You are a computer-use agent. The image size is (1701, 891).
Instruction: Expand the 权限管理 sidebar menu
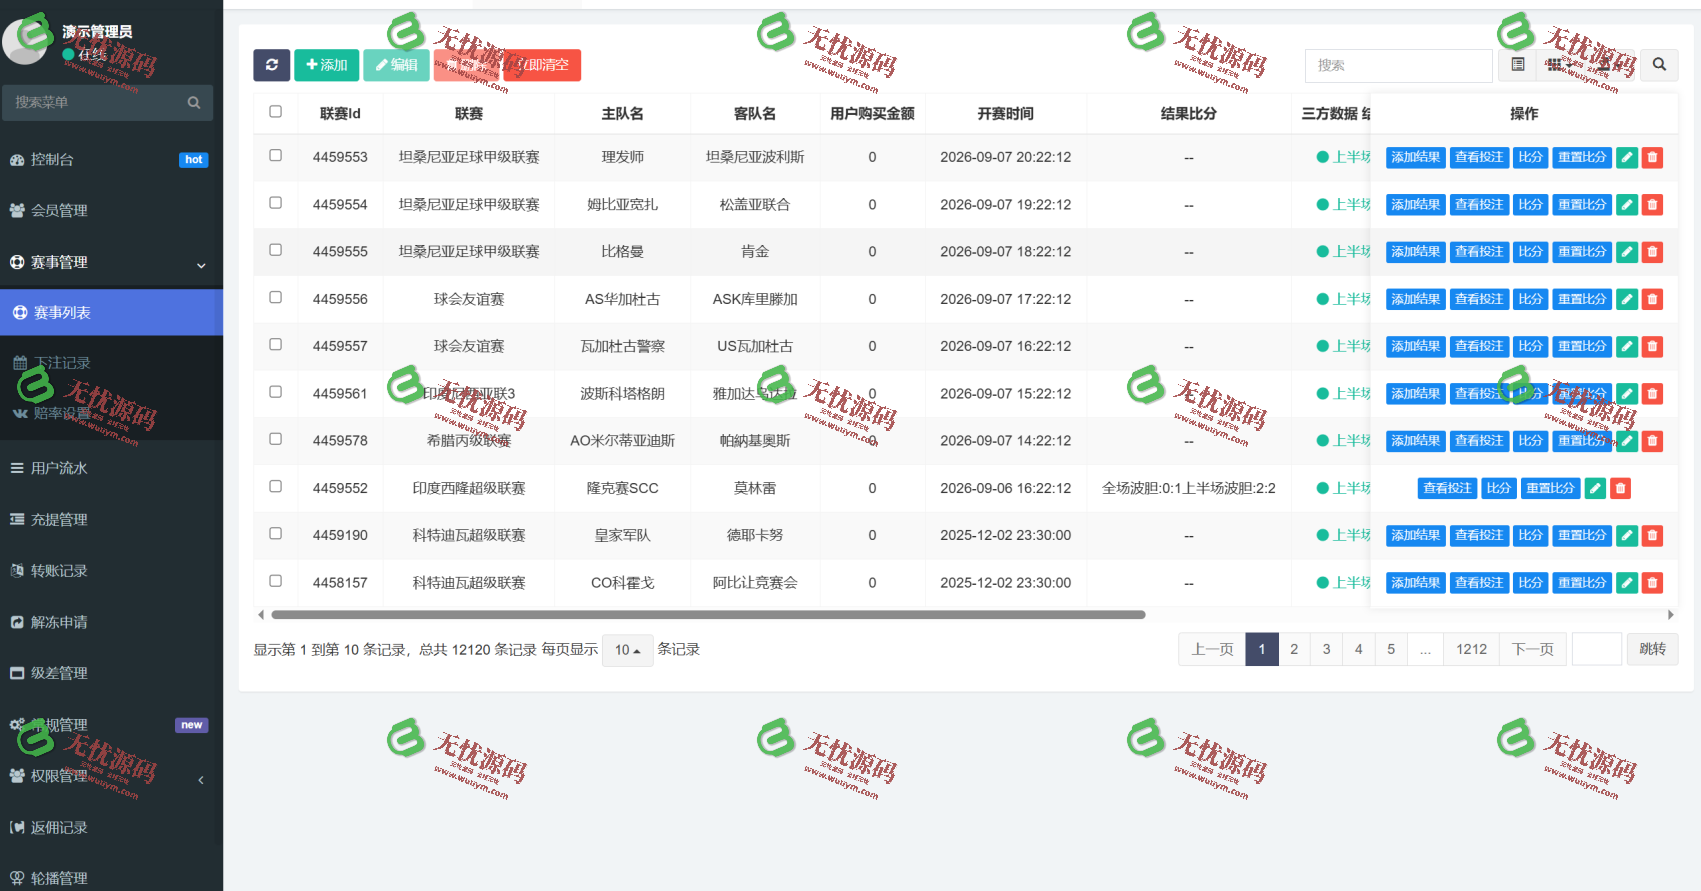pyautogui.click(x=111, y=776)
